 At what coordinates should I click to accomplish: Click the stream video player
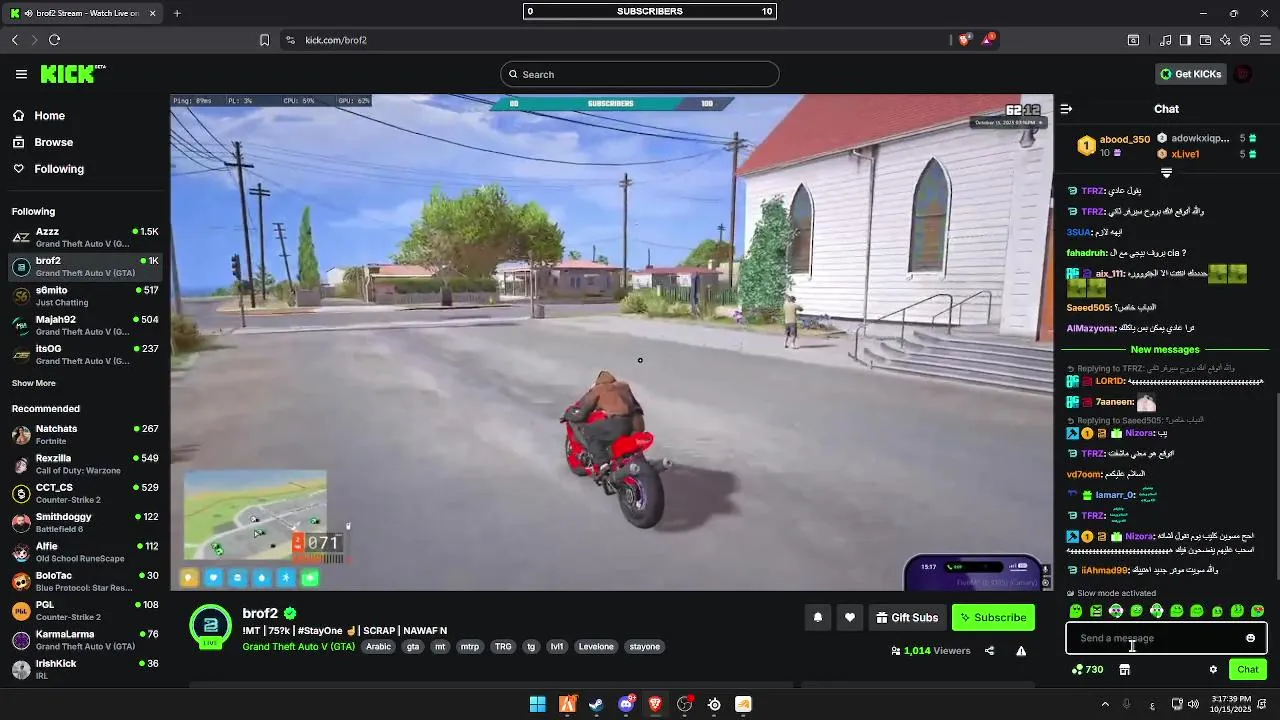coord(611,342)
